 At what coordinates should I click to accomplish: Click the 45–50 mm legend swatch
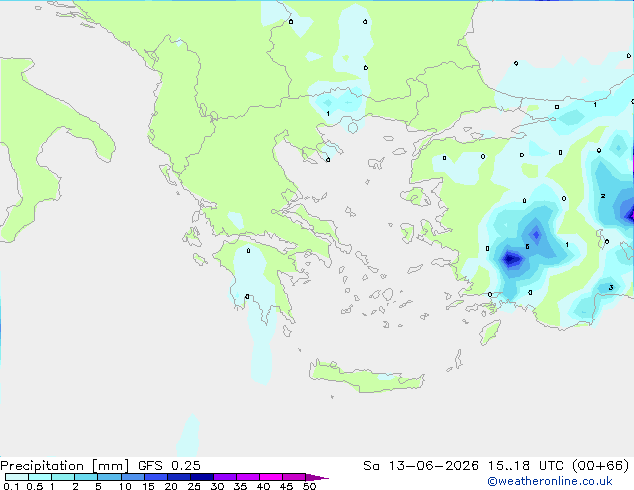coord(294,477)
